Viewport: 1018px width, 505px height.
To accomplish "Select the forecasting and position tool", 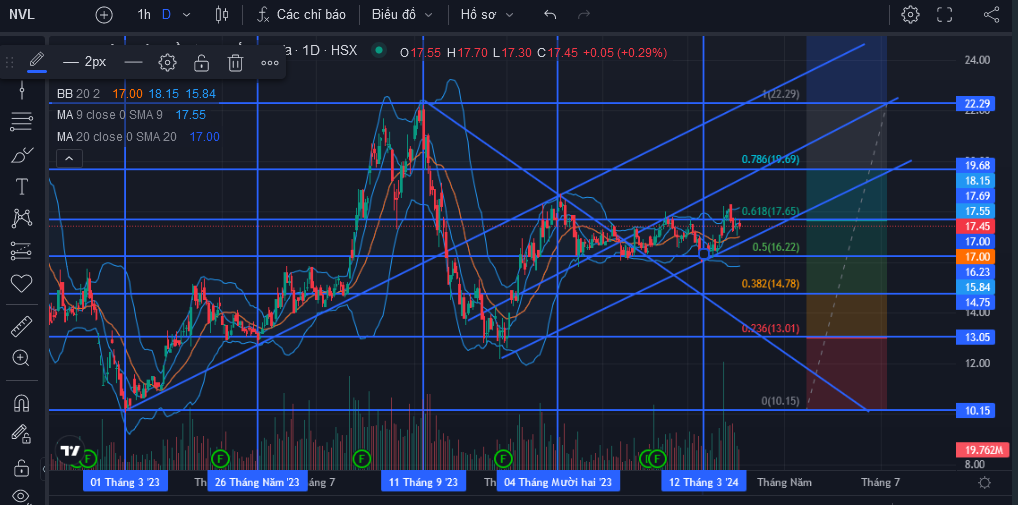I will pos(21,251).
